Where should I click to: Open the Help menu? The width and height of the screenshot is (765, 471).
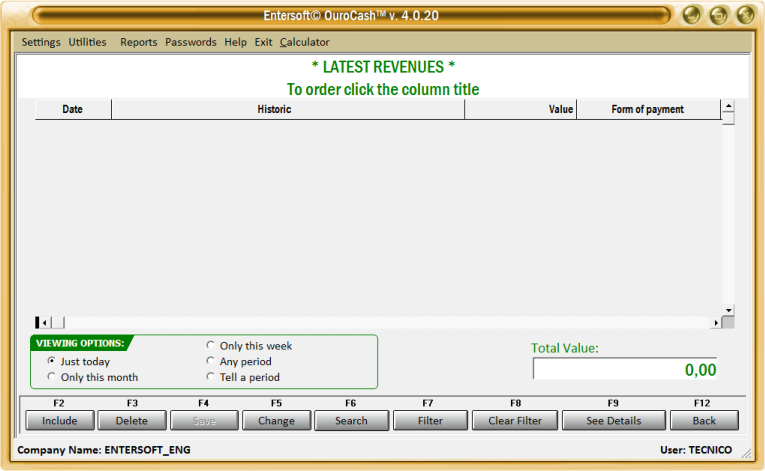tap(236, 42)
